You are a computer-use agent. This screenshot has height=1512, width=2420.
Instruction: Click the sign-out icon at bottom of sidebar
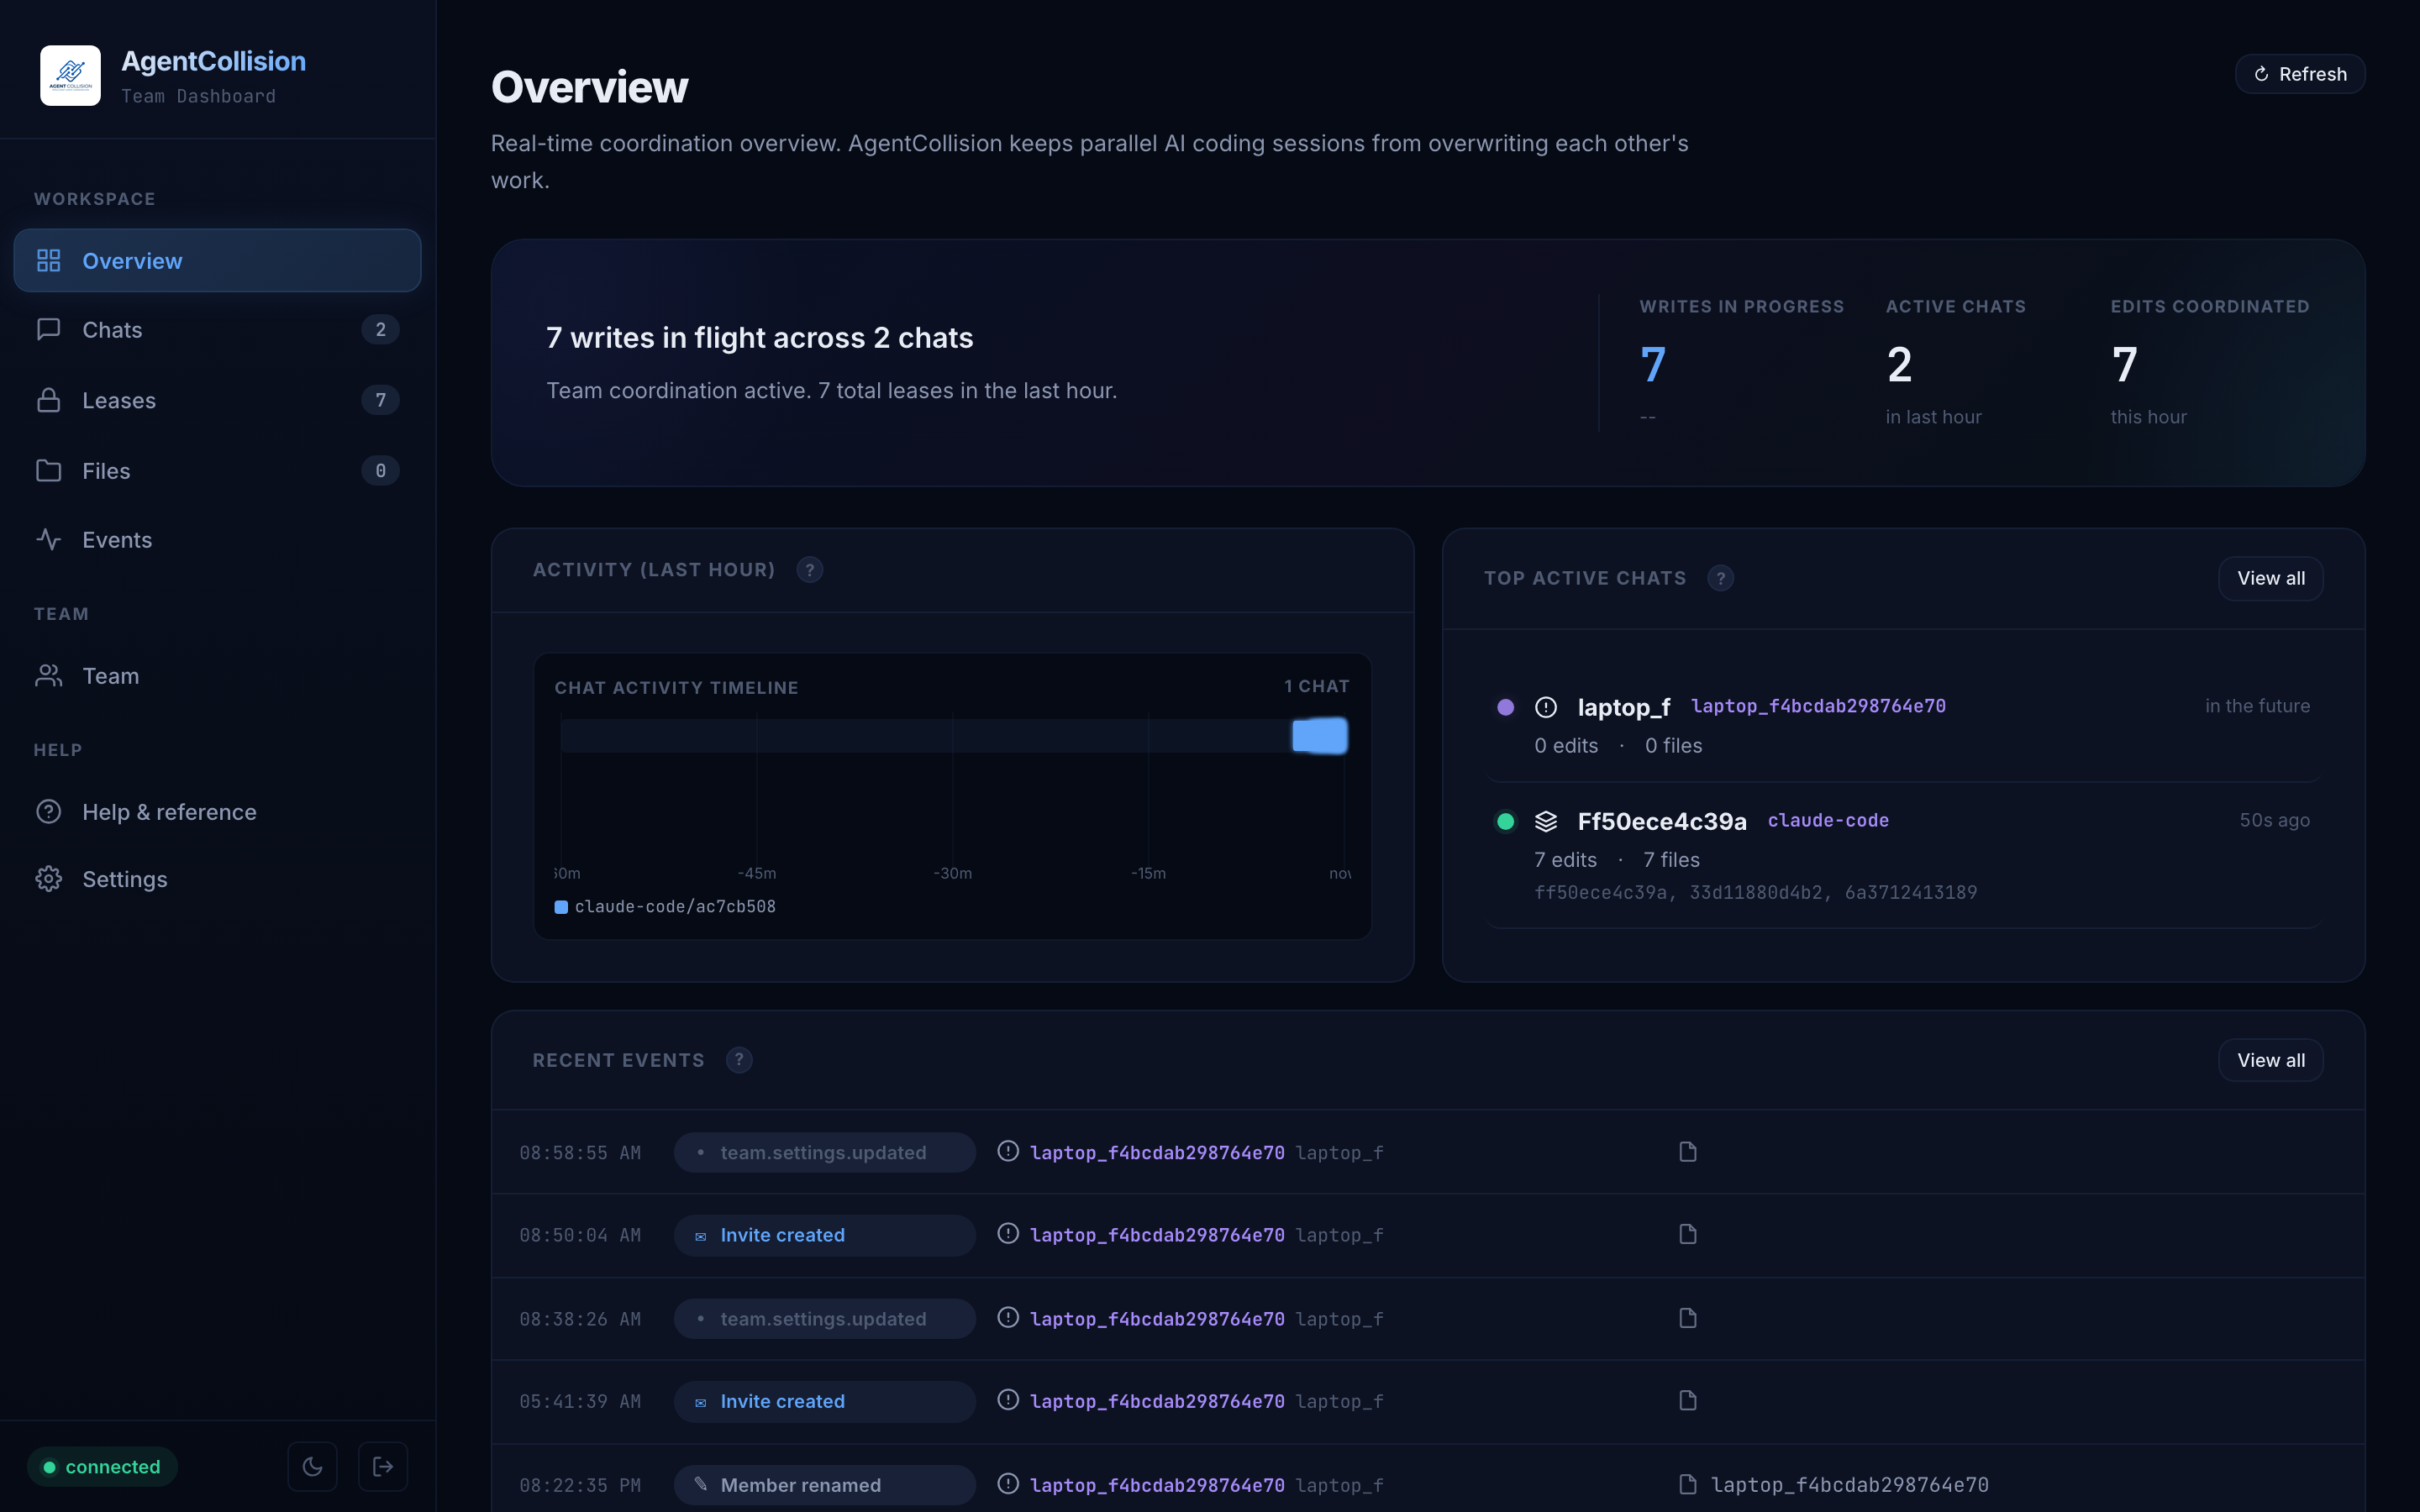pyautogui.click(x=383, y=1466)
